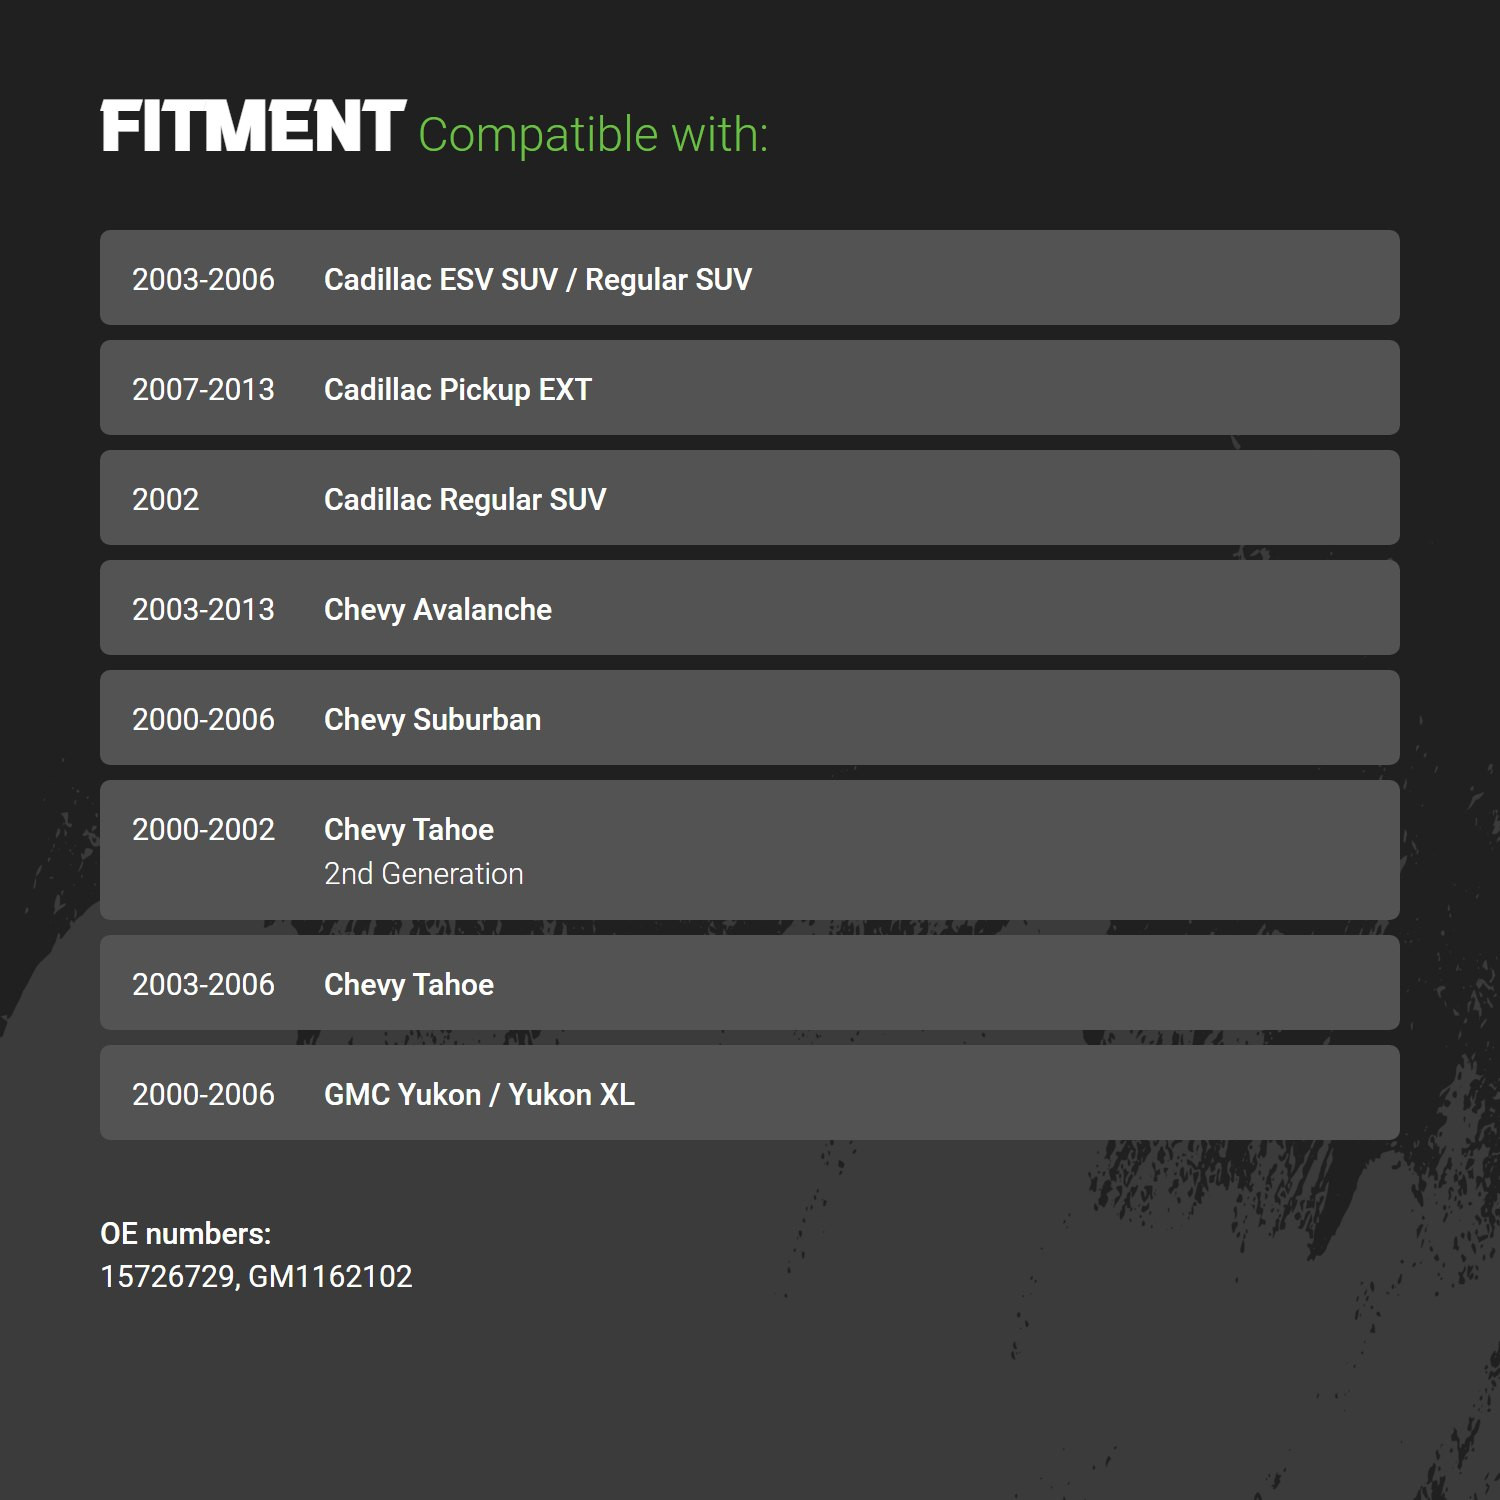The image size is (1500, 1500).
Task: Select the GMC Yukon / Yukon XL row
Action: 750,1093
